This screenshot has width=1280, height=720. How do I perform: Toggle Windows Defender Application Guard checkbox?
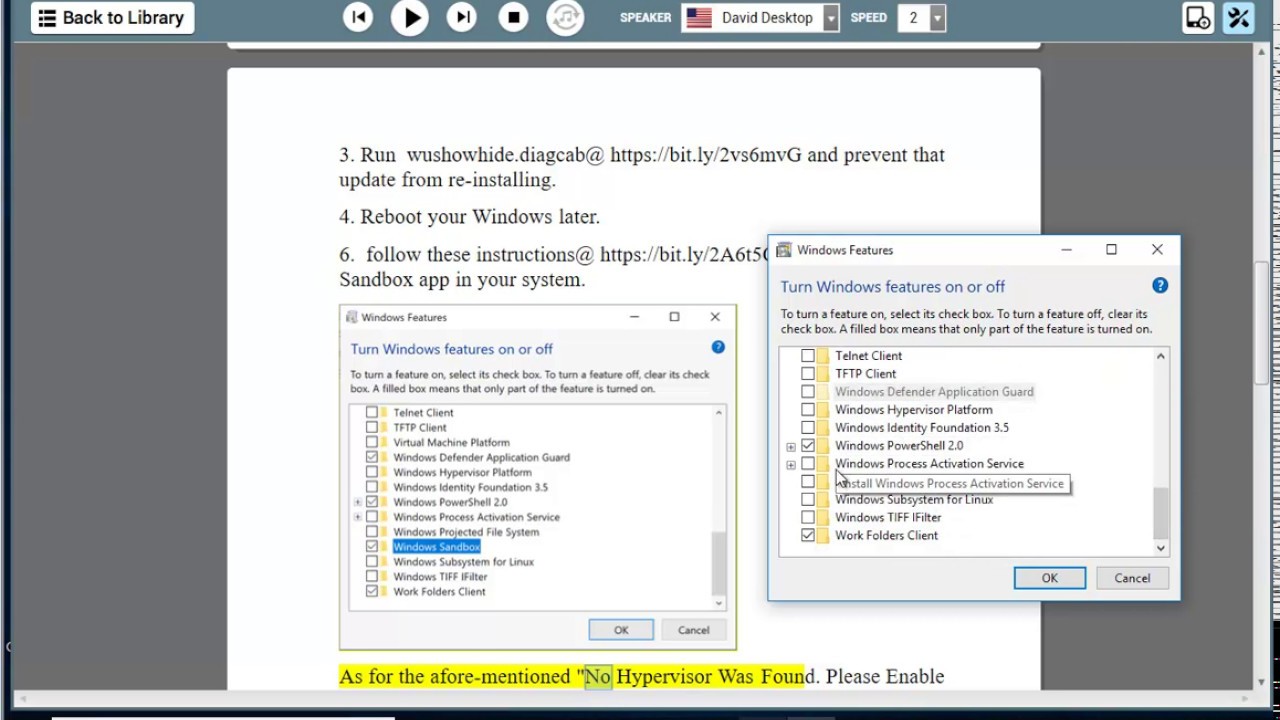(x=808, y=392)
